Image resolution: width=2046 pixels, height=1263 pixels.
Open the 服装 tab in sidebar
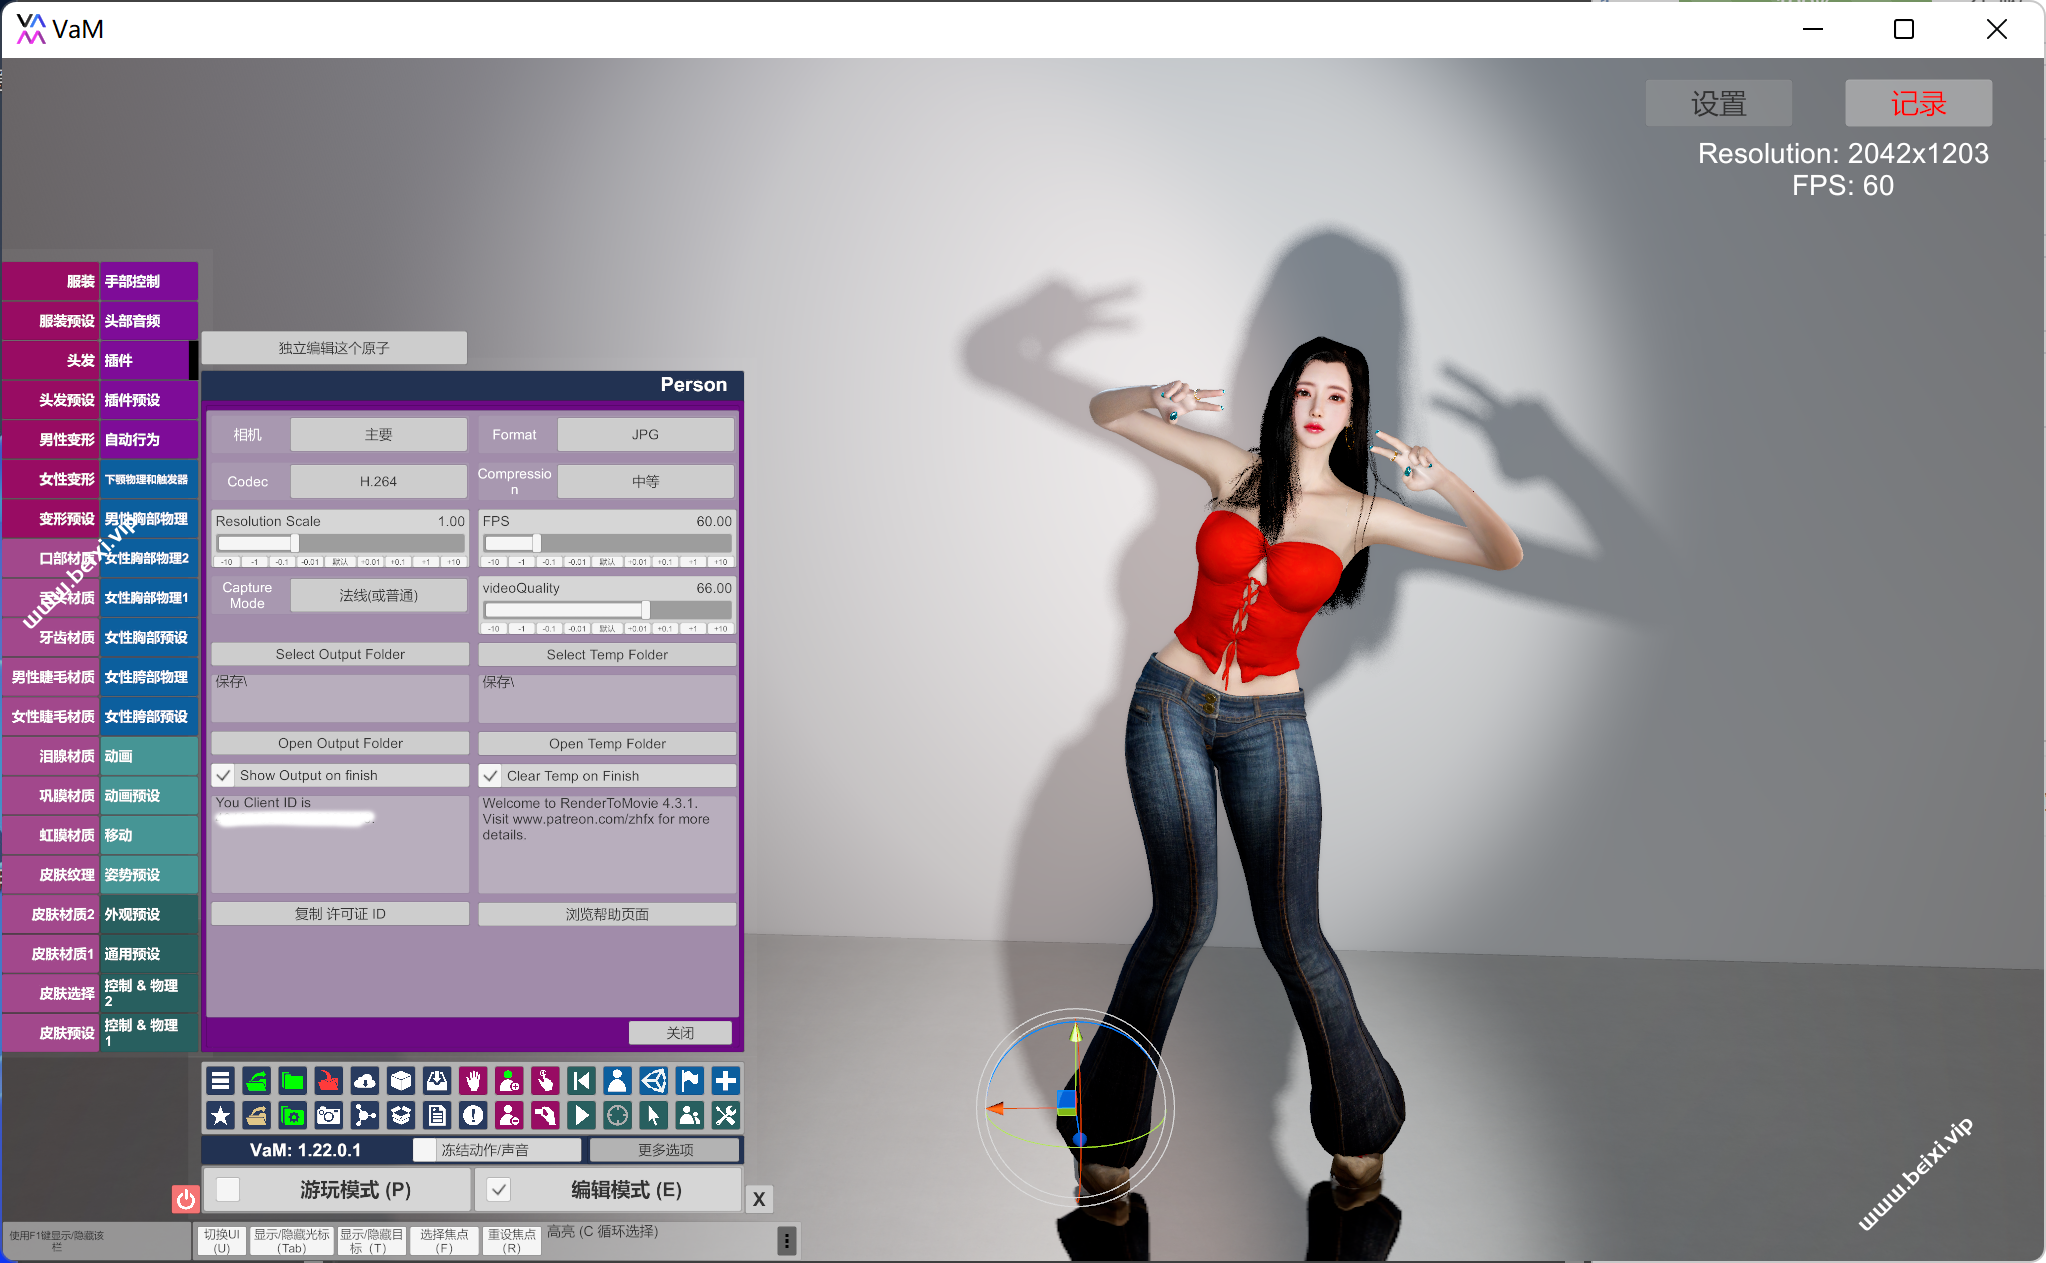click(51, 282)
